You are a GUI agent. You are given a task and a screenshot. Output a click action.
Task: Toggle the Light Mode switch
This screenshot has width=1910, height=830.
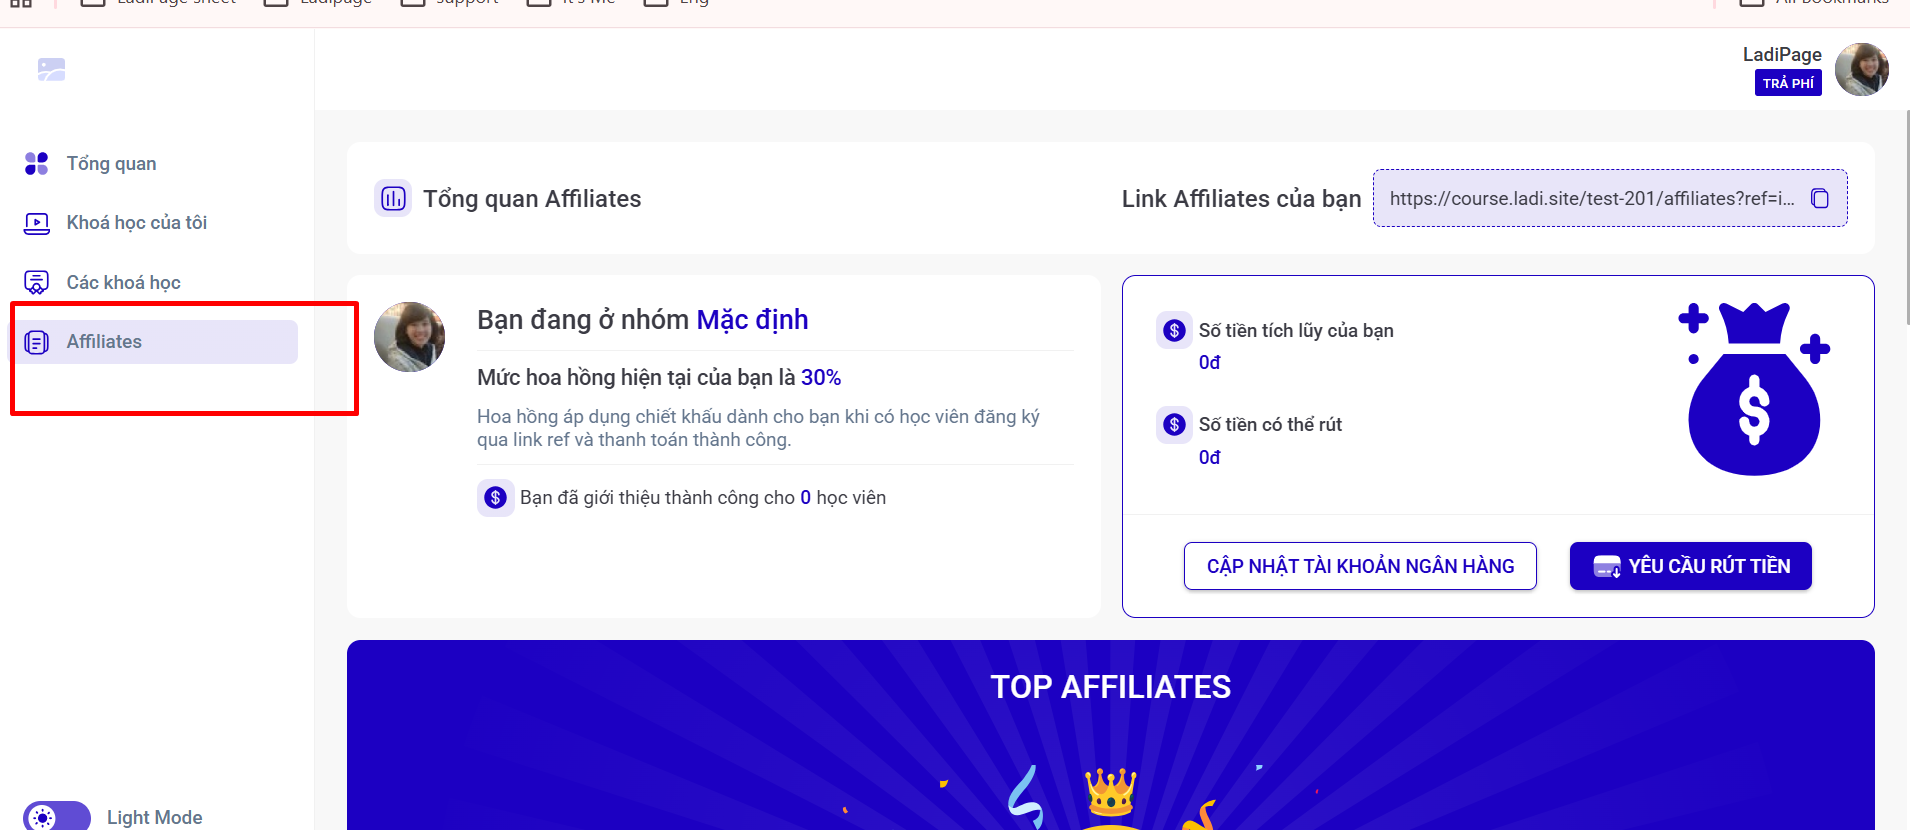pos(57,816)
